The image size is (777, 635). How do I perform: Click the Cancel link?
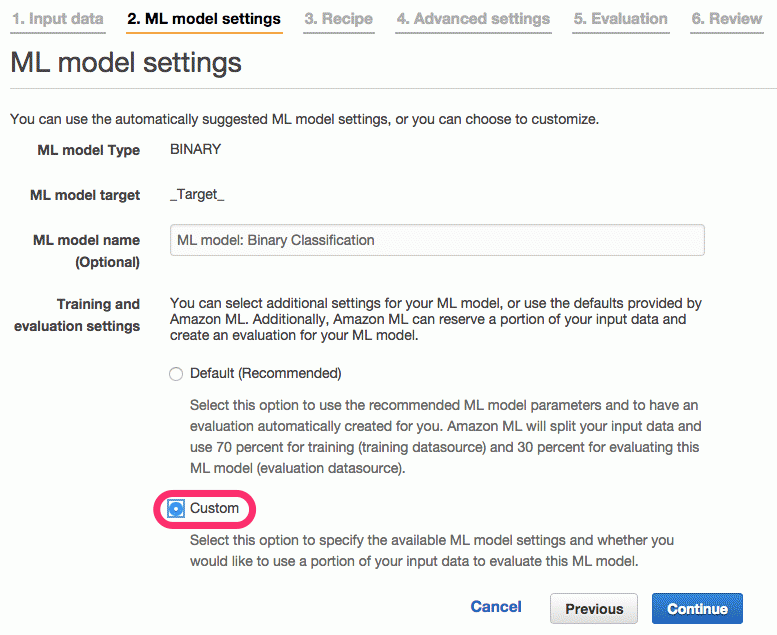pyautogui.click(x=496, y=607)
